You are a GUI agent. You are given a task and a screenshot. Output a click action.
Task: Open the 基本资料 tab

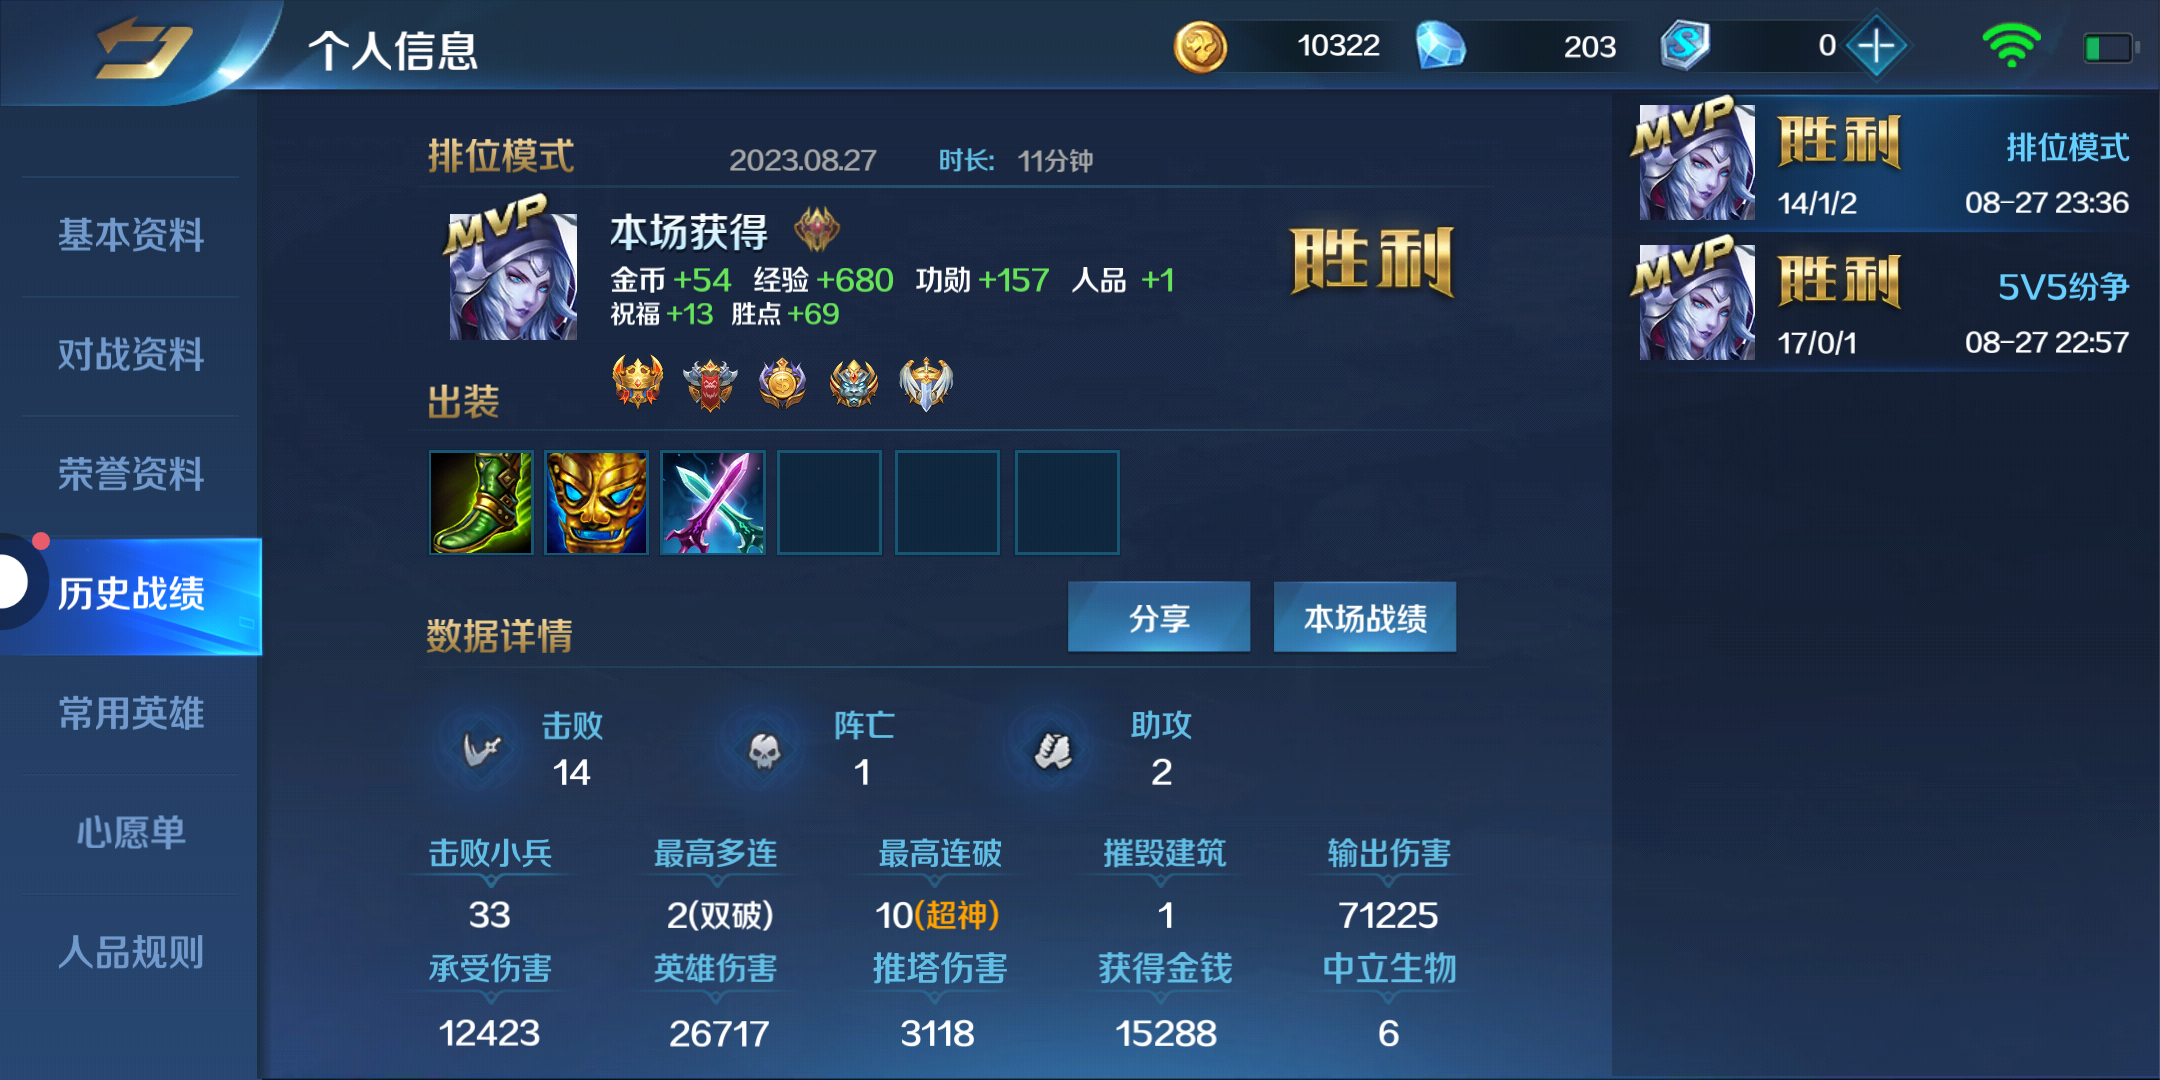tap(131, 236)
